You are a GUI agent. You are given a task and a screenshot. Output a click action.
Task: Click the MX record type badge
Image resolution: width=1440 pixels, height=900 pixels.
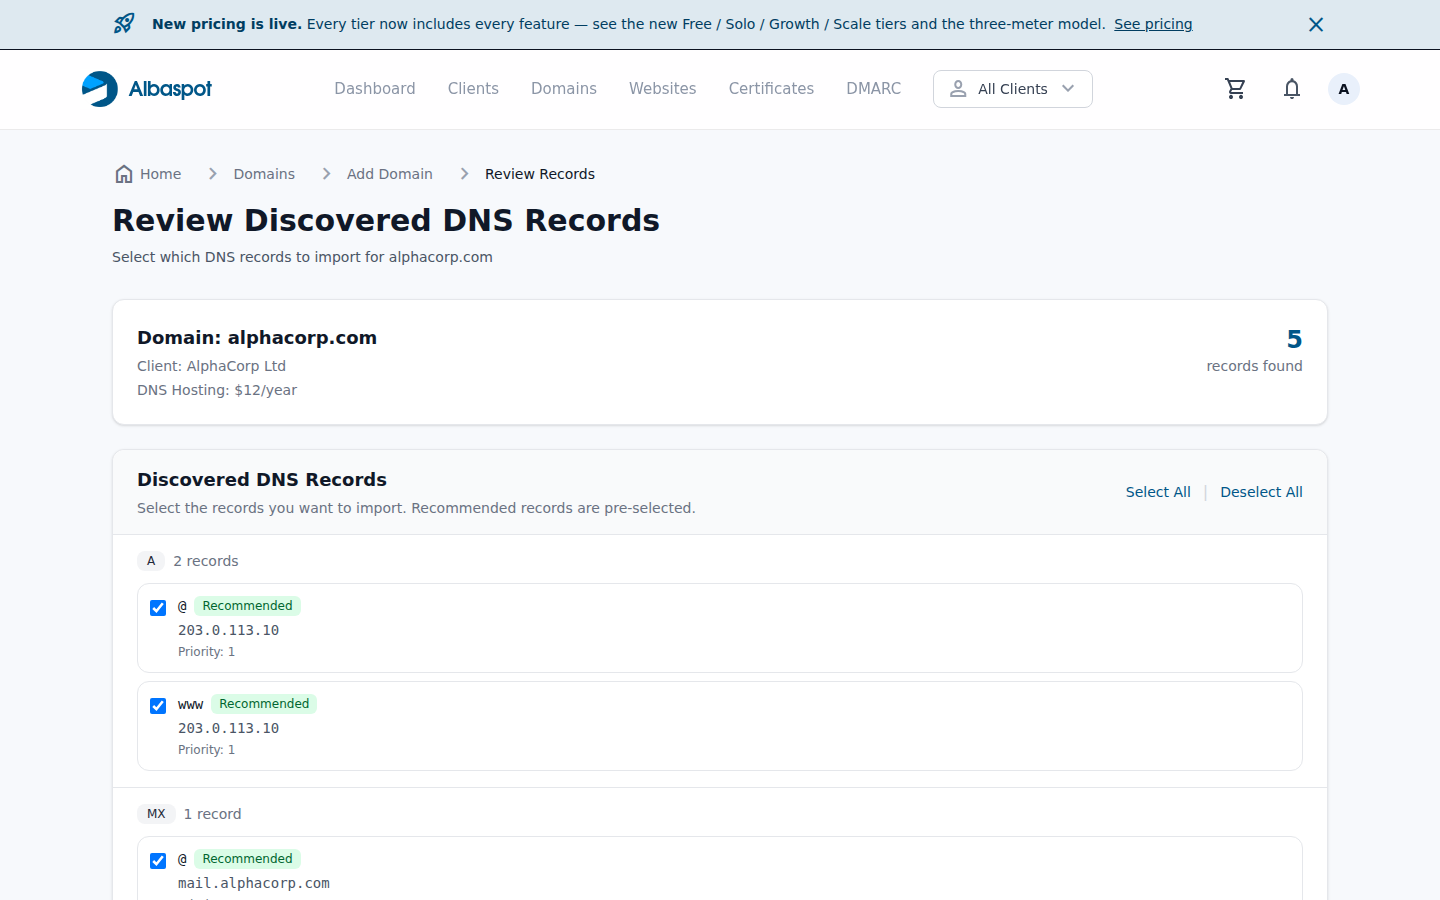(156, 814)
